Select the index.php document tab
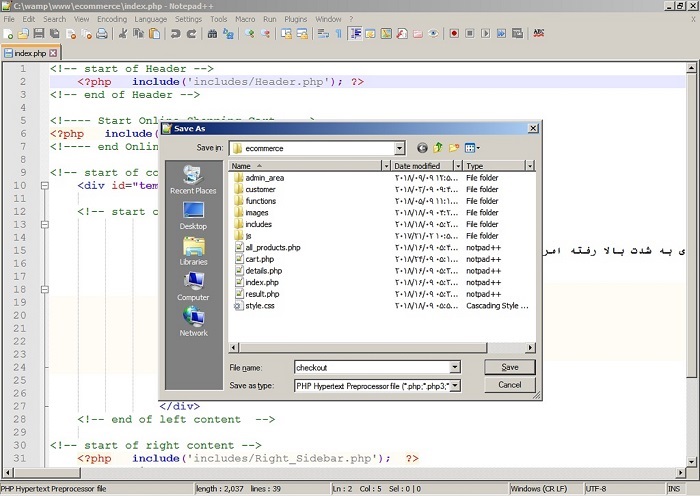Screen dimensions: 700x496 coord(30,53)
